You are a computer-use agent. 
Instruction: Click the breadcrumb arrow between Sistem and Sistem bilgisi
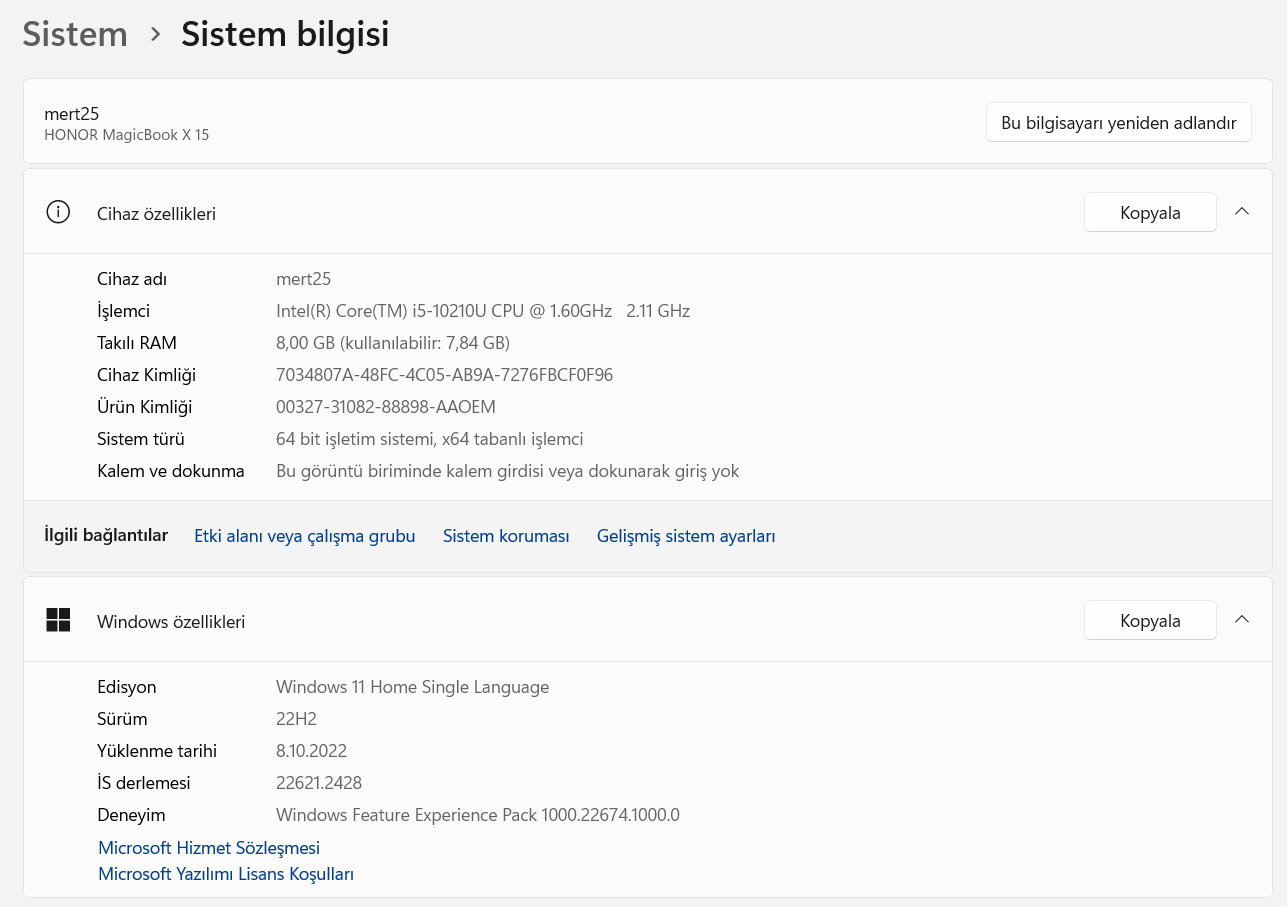tap(155, 34)
